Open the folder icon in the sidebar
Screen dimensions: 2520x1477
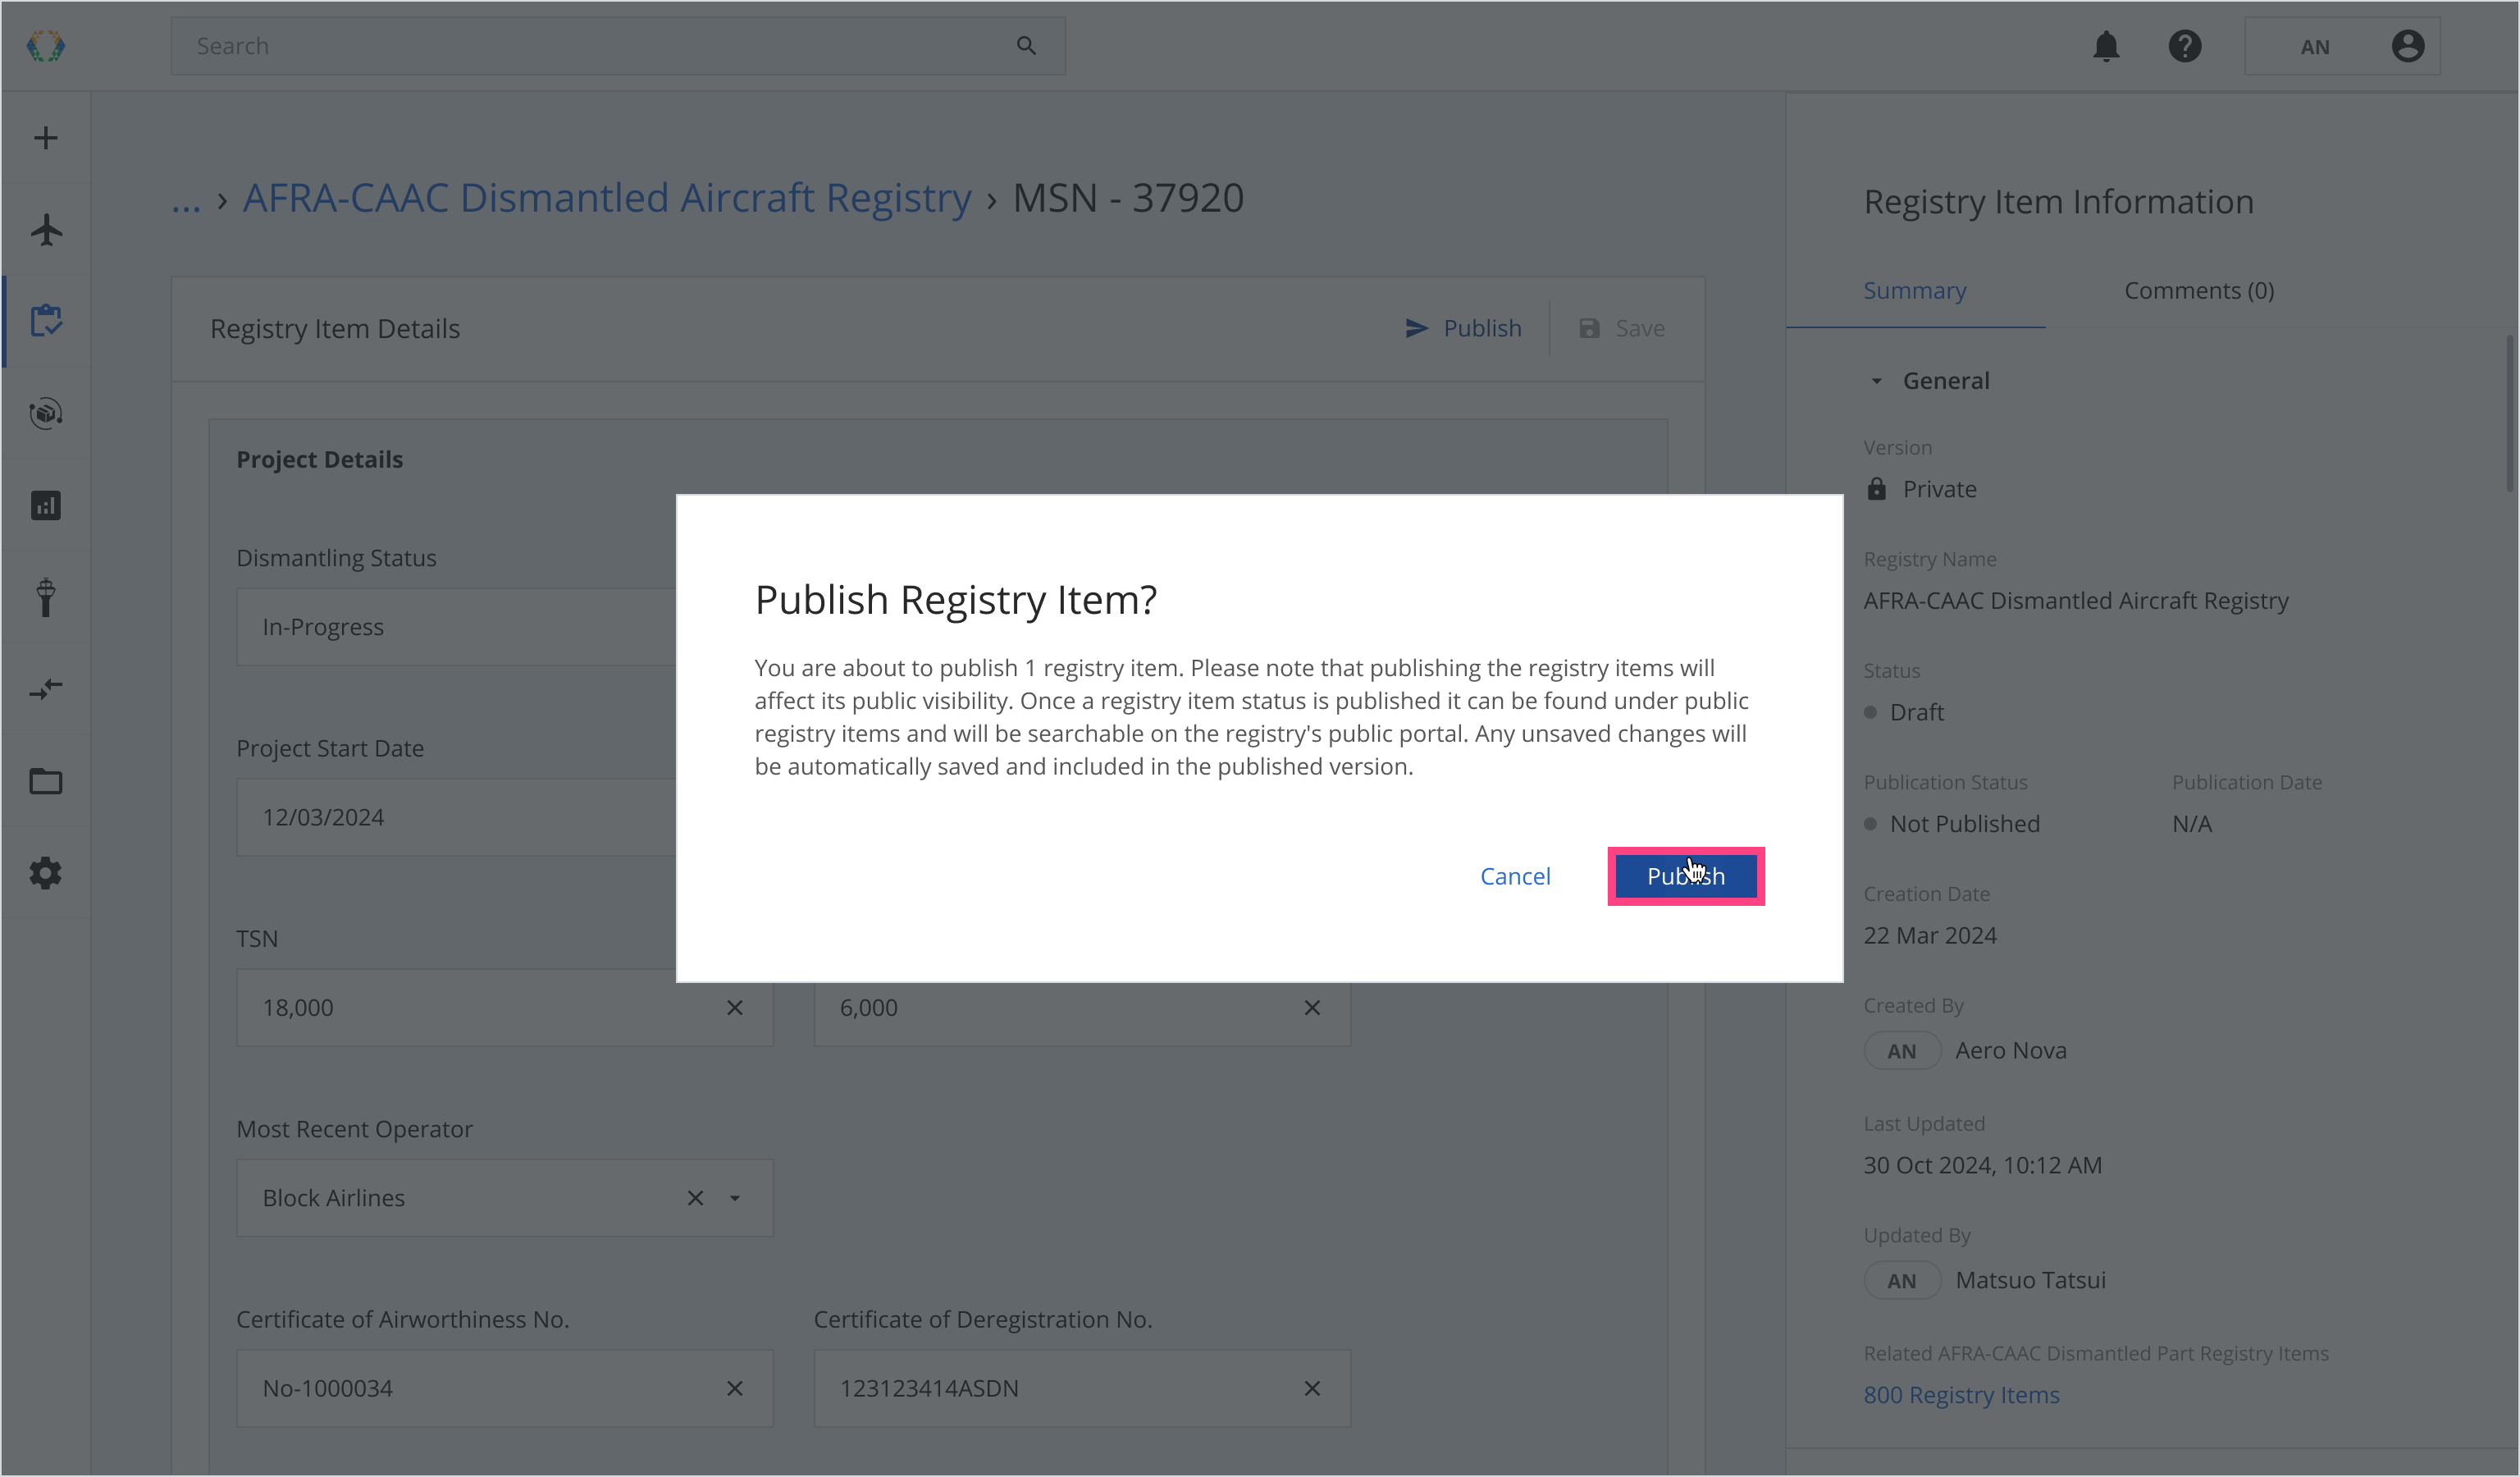[x=46, y=781]
